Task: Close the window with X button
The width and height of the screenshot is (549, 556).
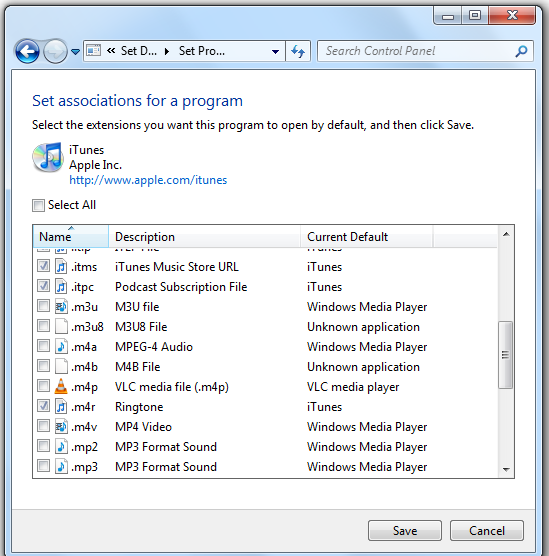Action: pyautogui.click(x=512, y=15)
